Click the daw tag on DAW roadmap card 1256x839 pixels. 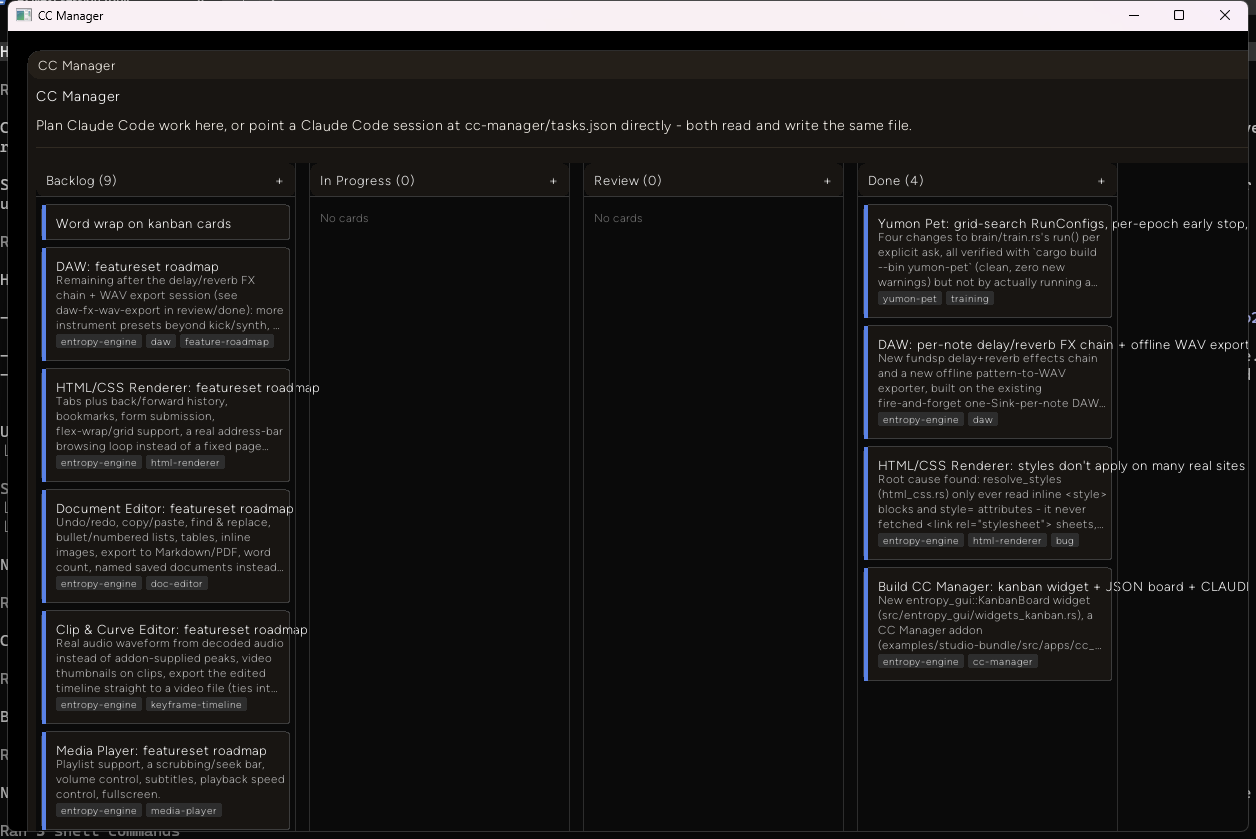161,342
